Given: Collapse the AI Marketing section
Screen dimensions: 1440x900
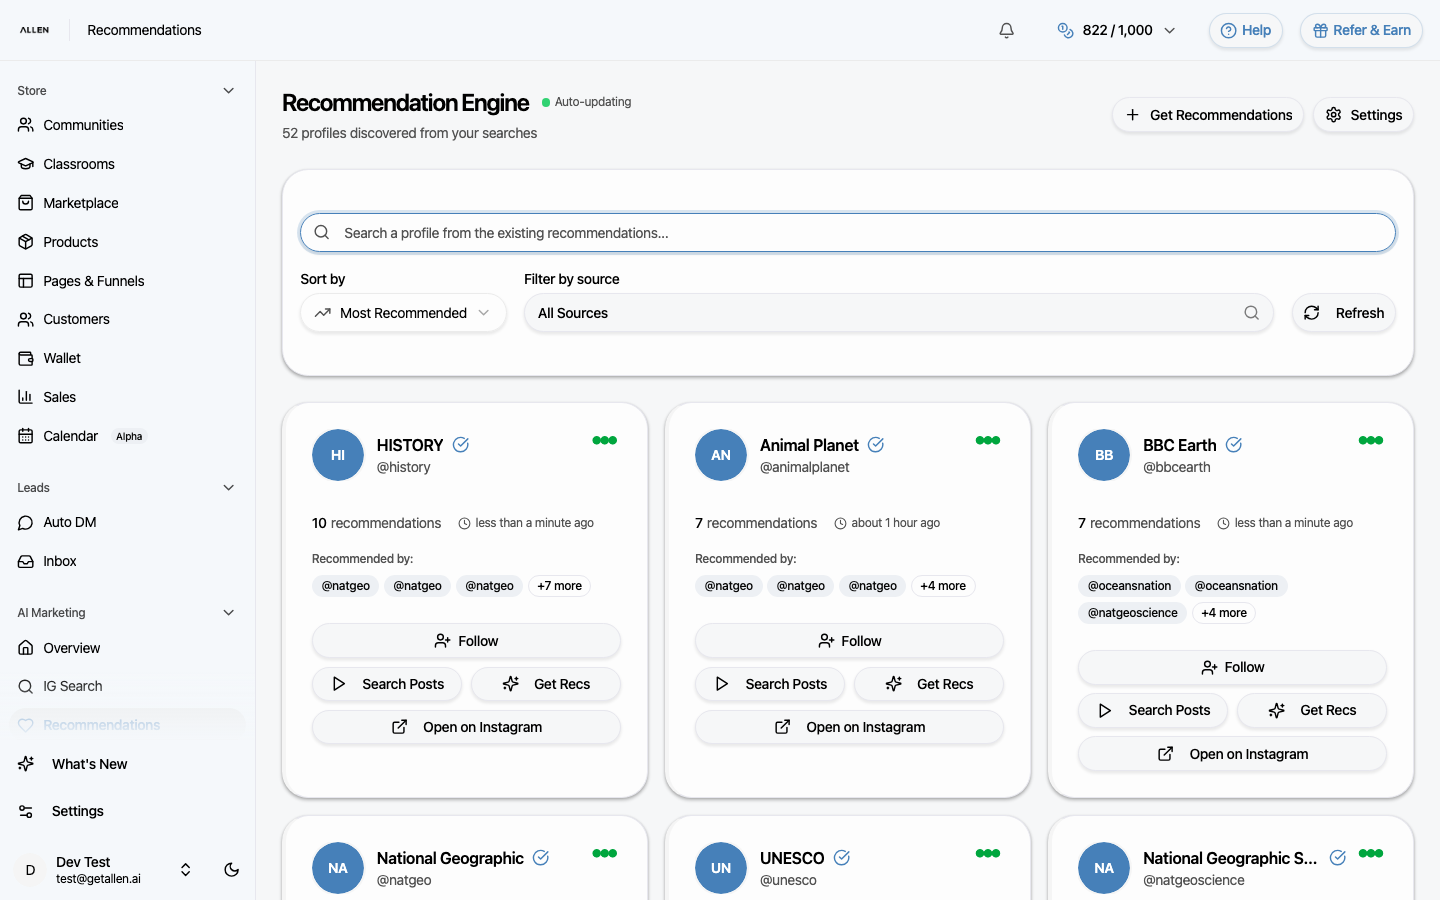Looking at the screenshot, I should pyautogui.click(x=228, y=613).
